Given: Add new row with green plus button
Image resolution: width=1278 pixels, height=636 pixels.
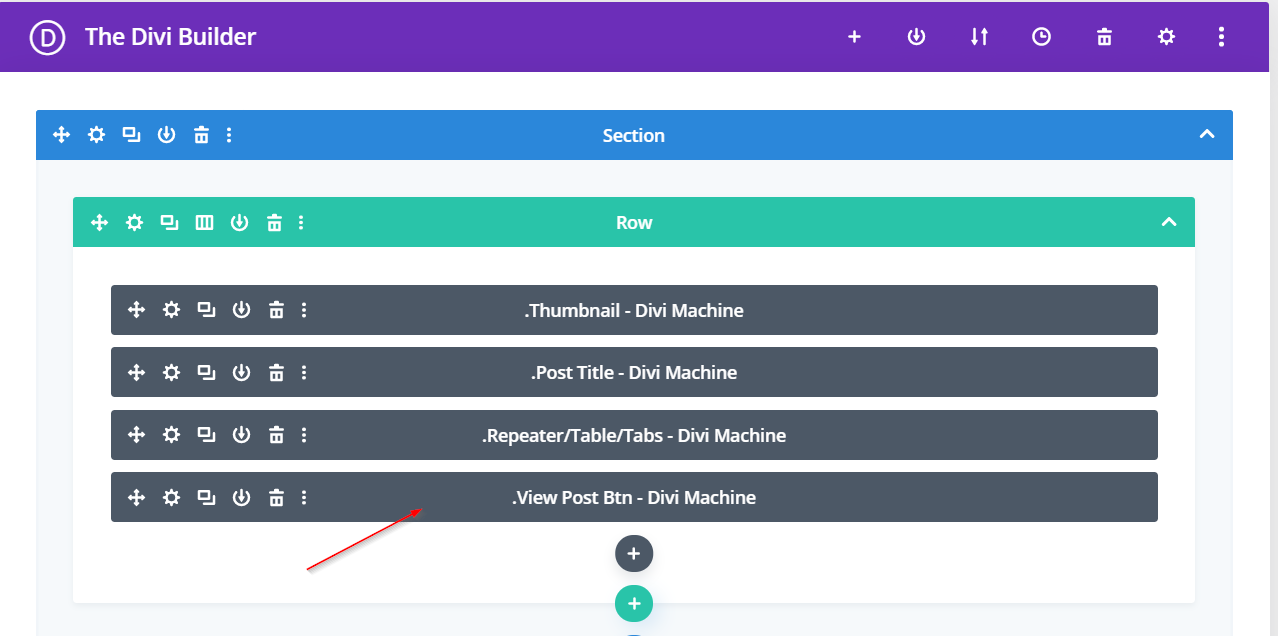Looking at the screenshot, I should click(634, 603).
